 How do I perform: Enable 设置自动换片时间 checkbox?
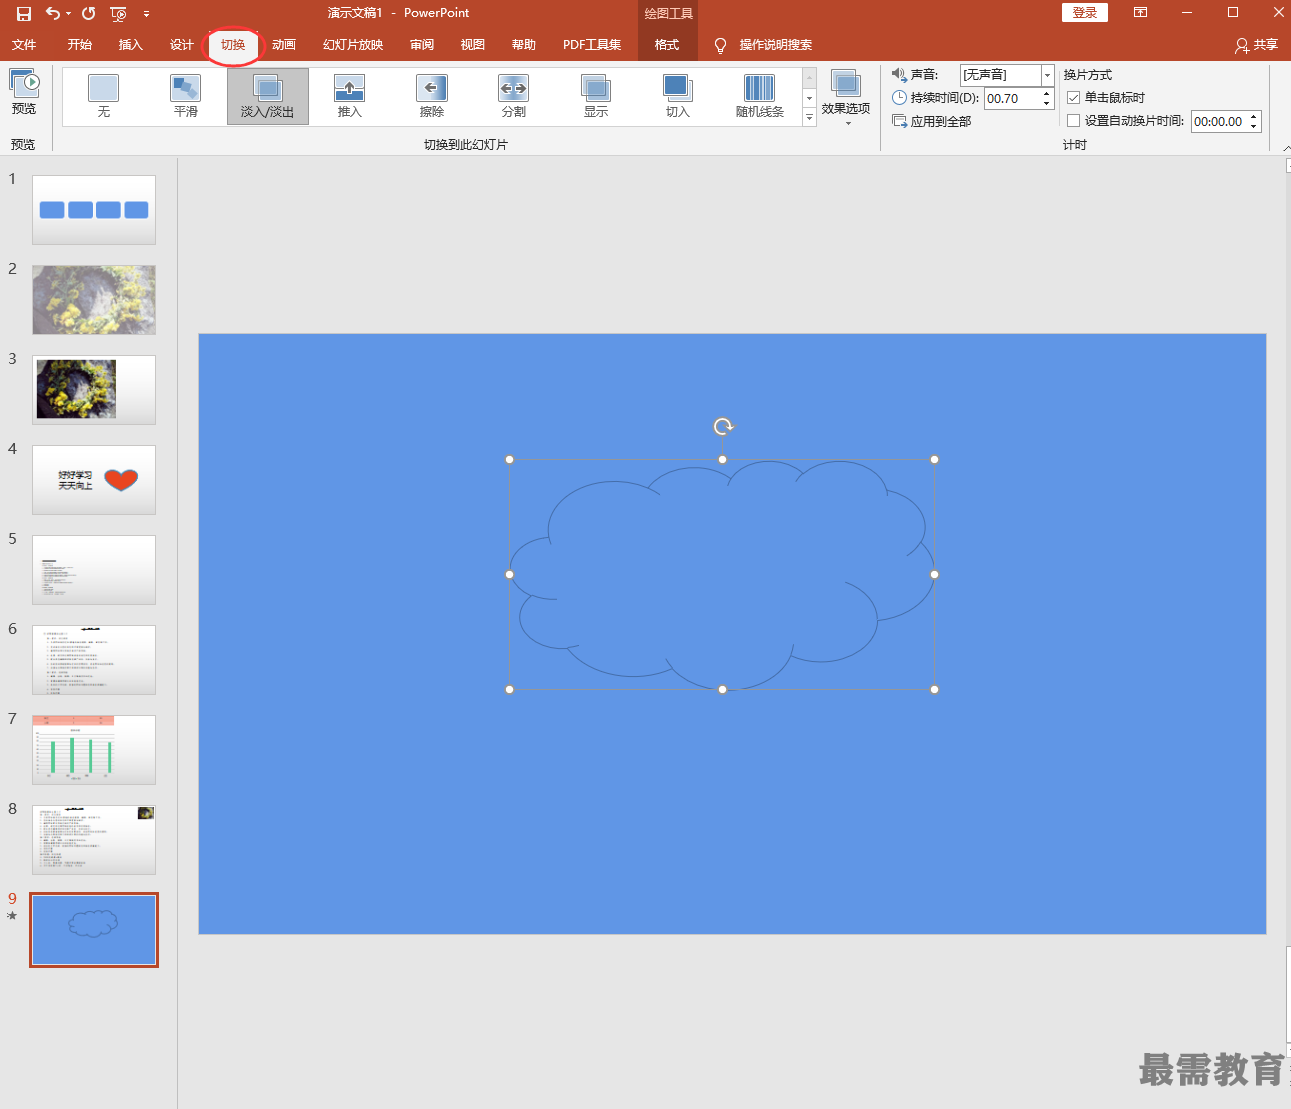pos(1074,121)
